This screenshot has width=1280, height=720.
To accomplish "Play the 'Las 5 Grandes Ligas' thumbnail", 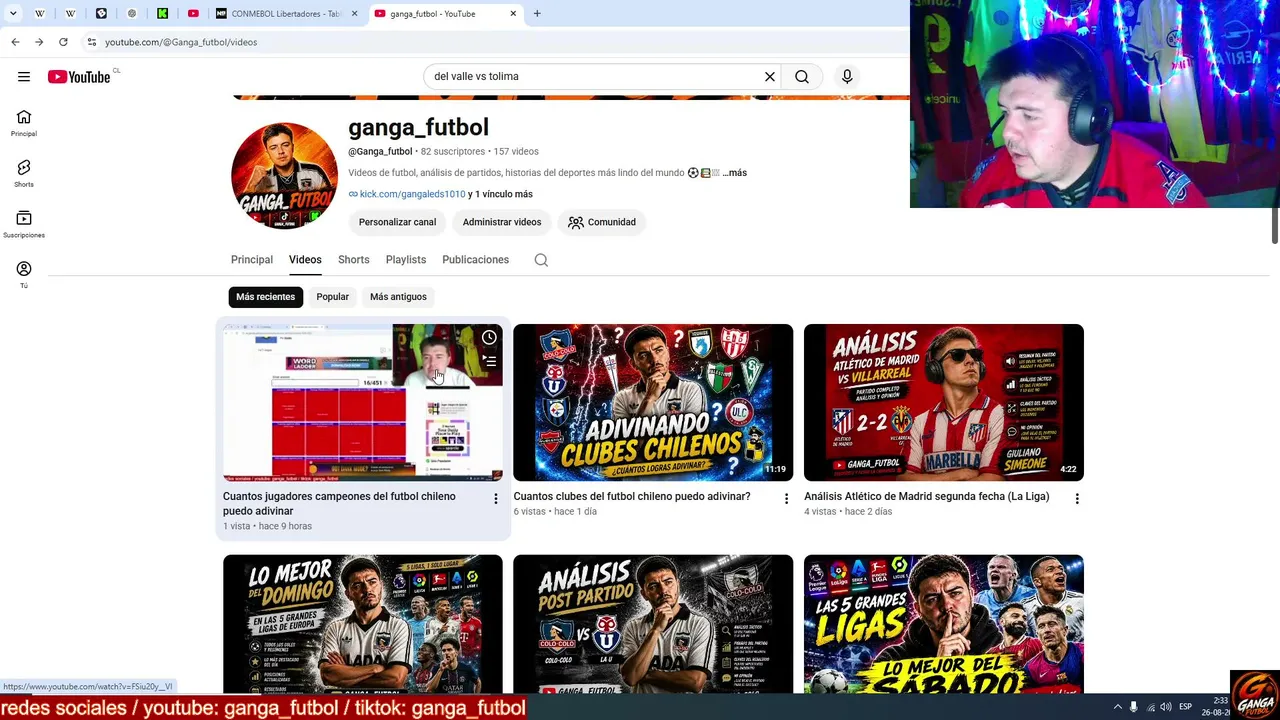I will 944,624.
